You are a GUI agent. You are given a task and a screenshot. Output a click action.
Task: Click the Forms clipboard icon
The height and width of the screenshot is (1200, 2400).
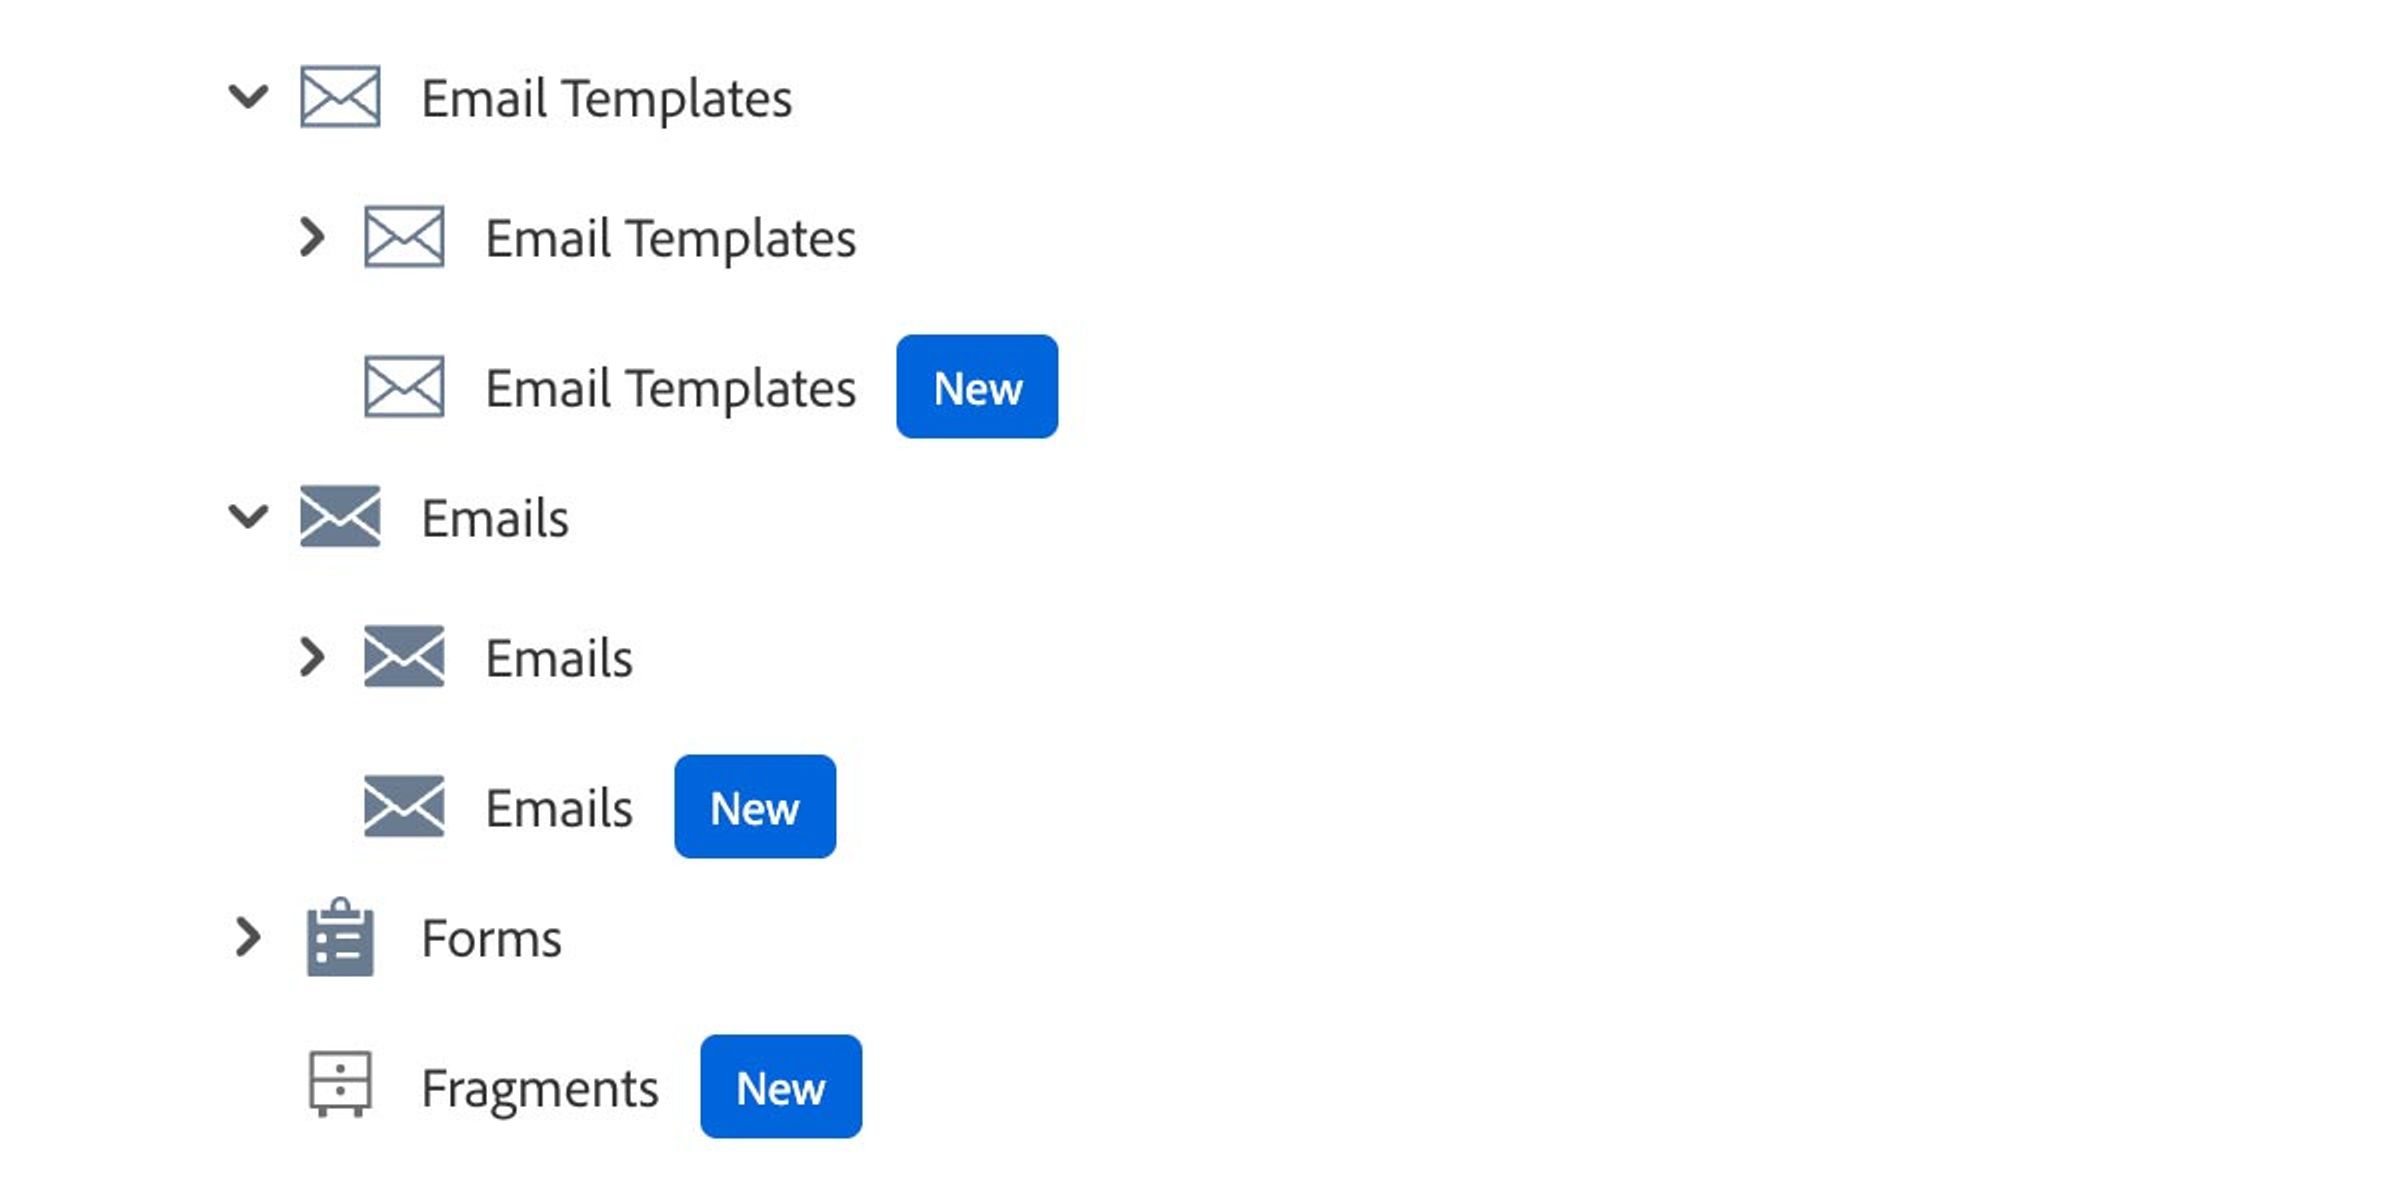(340, 937)
